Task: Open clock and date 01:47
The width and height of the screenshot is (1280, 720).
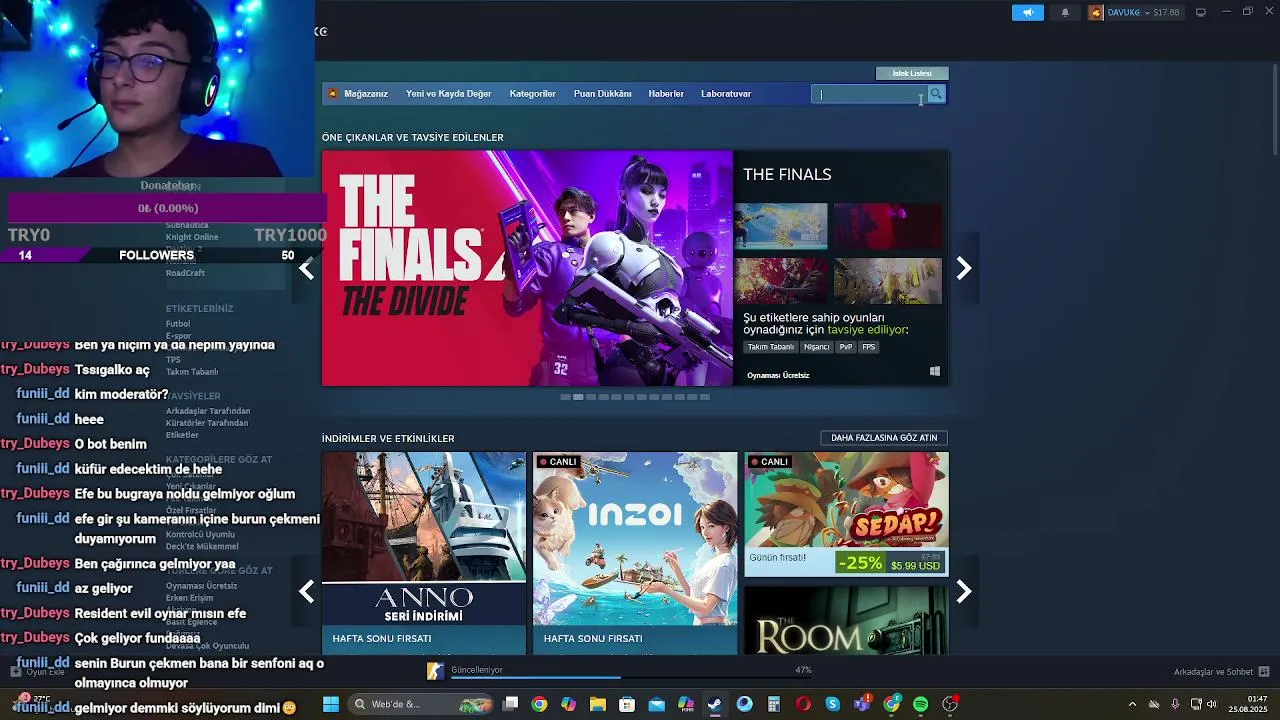Action: (1248, 704)
